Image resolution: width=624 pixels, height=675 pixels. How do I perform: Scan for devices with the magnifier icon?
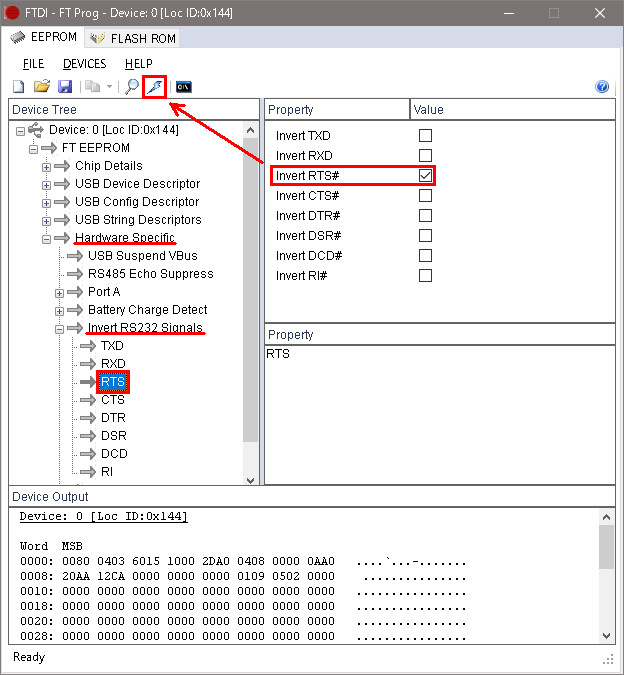click(x=132, y=87)
